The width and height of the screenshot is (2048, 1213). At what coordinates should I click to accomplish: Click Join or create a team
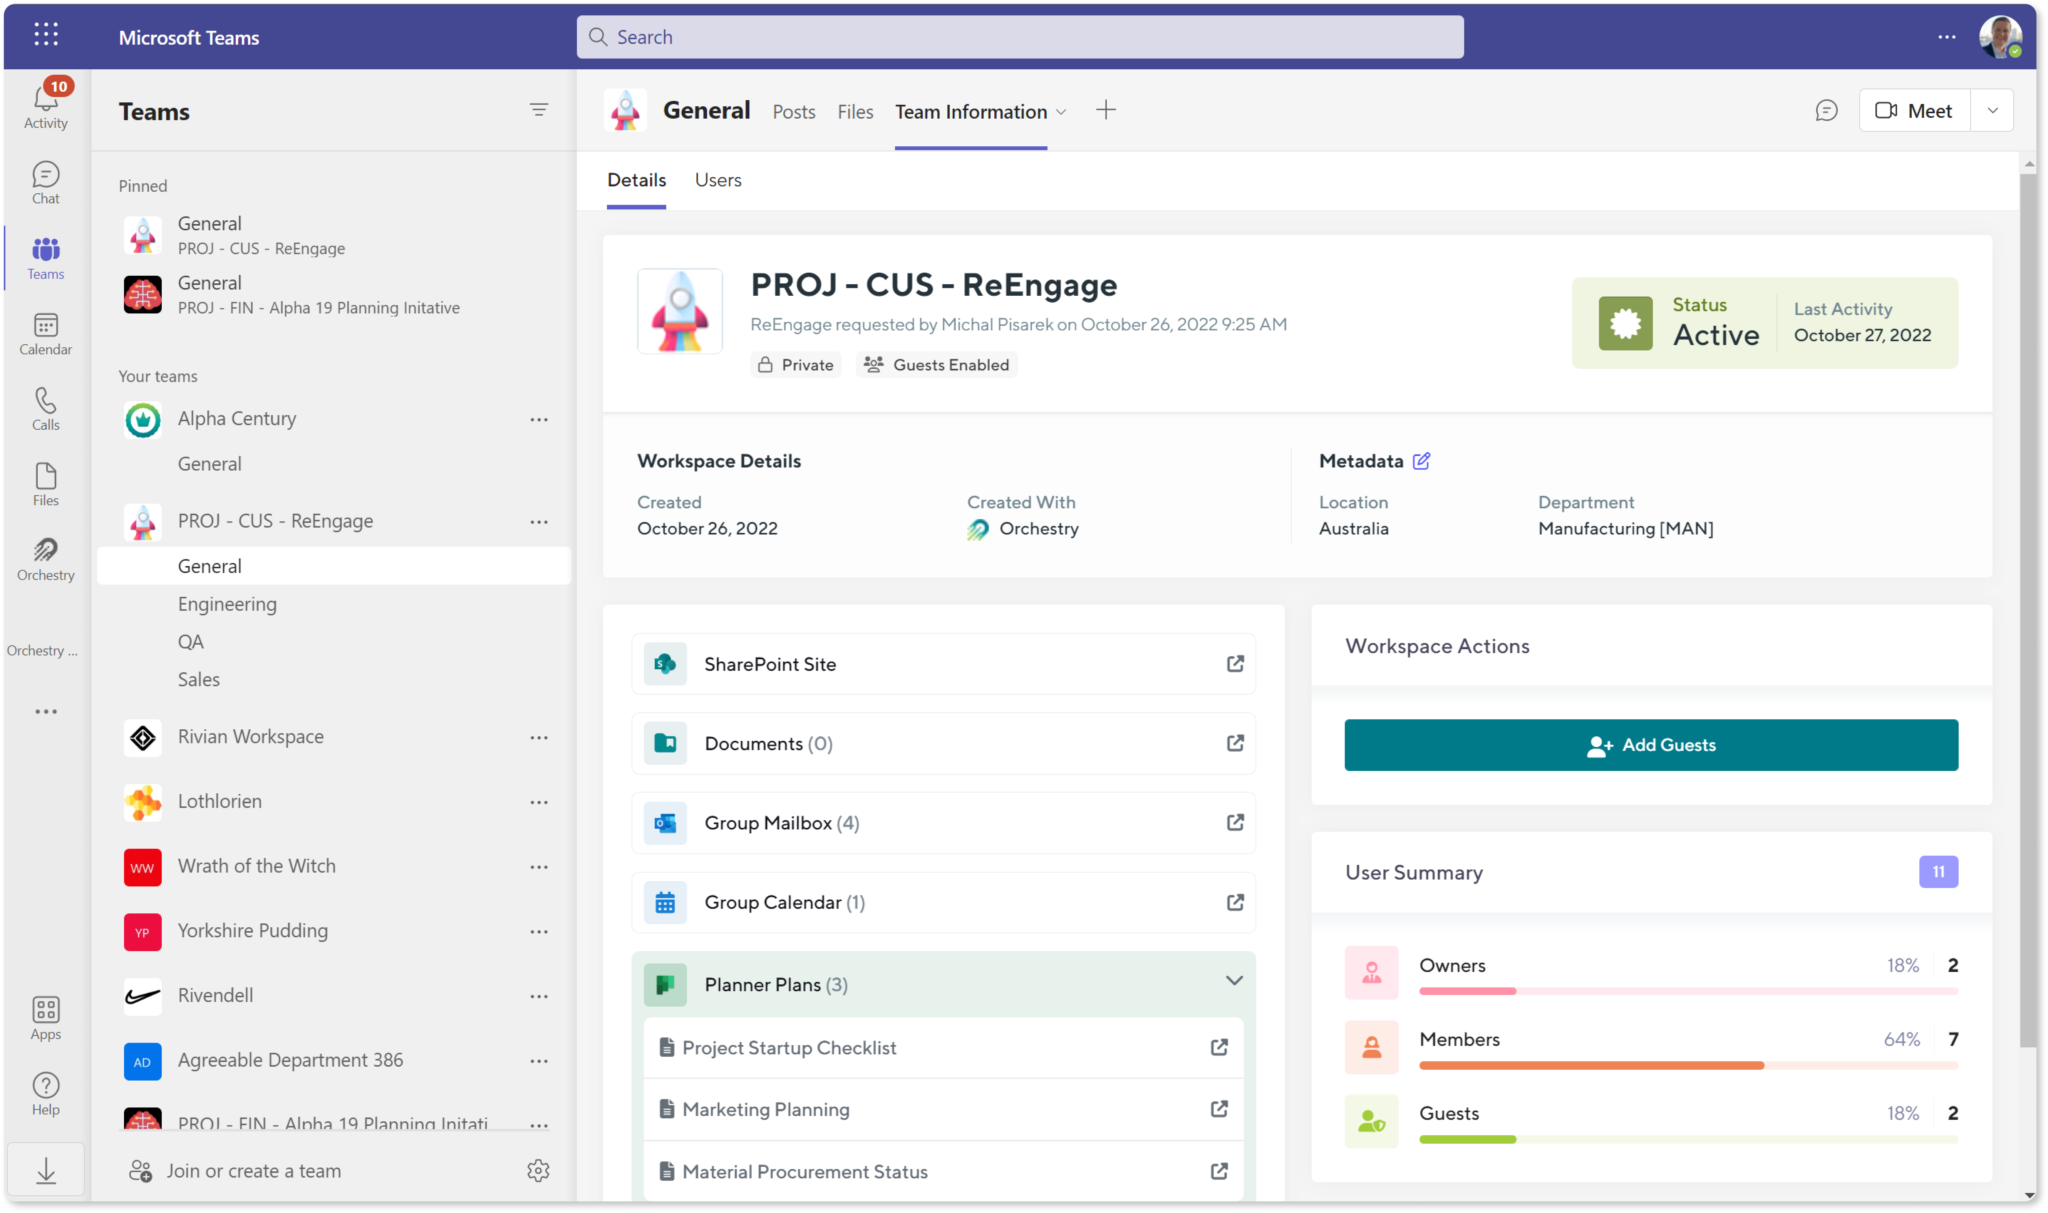click(x=252, y=1170)
